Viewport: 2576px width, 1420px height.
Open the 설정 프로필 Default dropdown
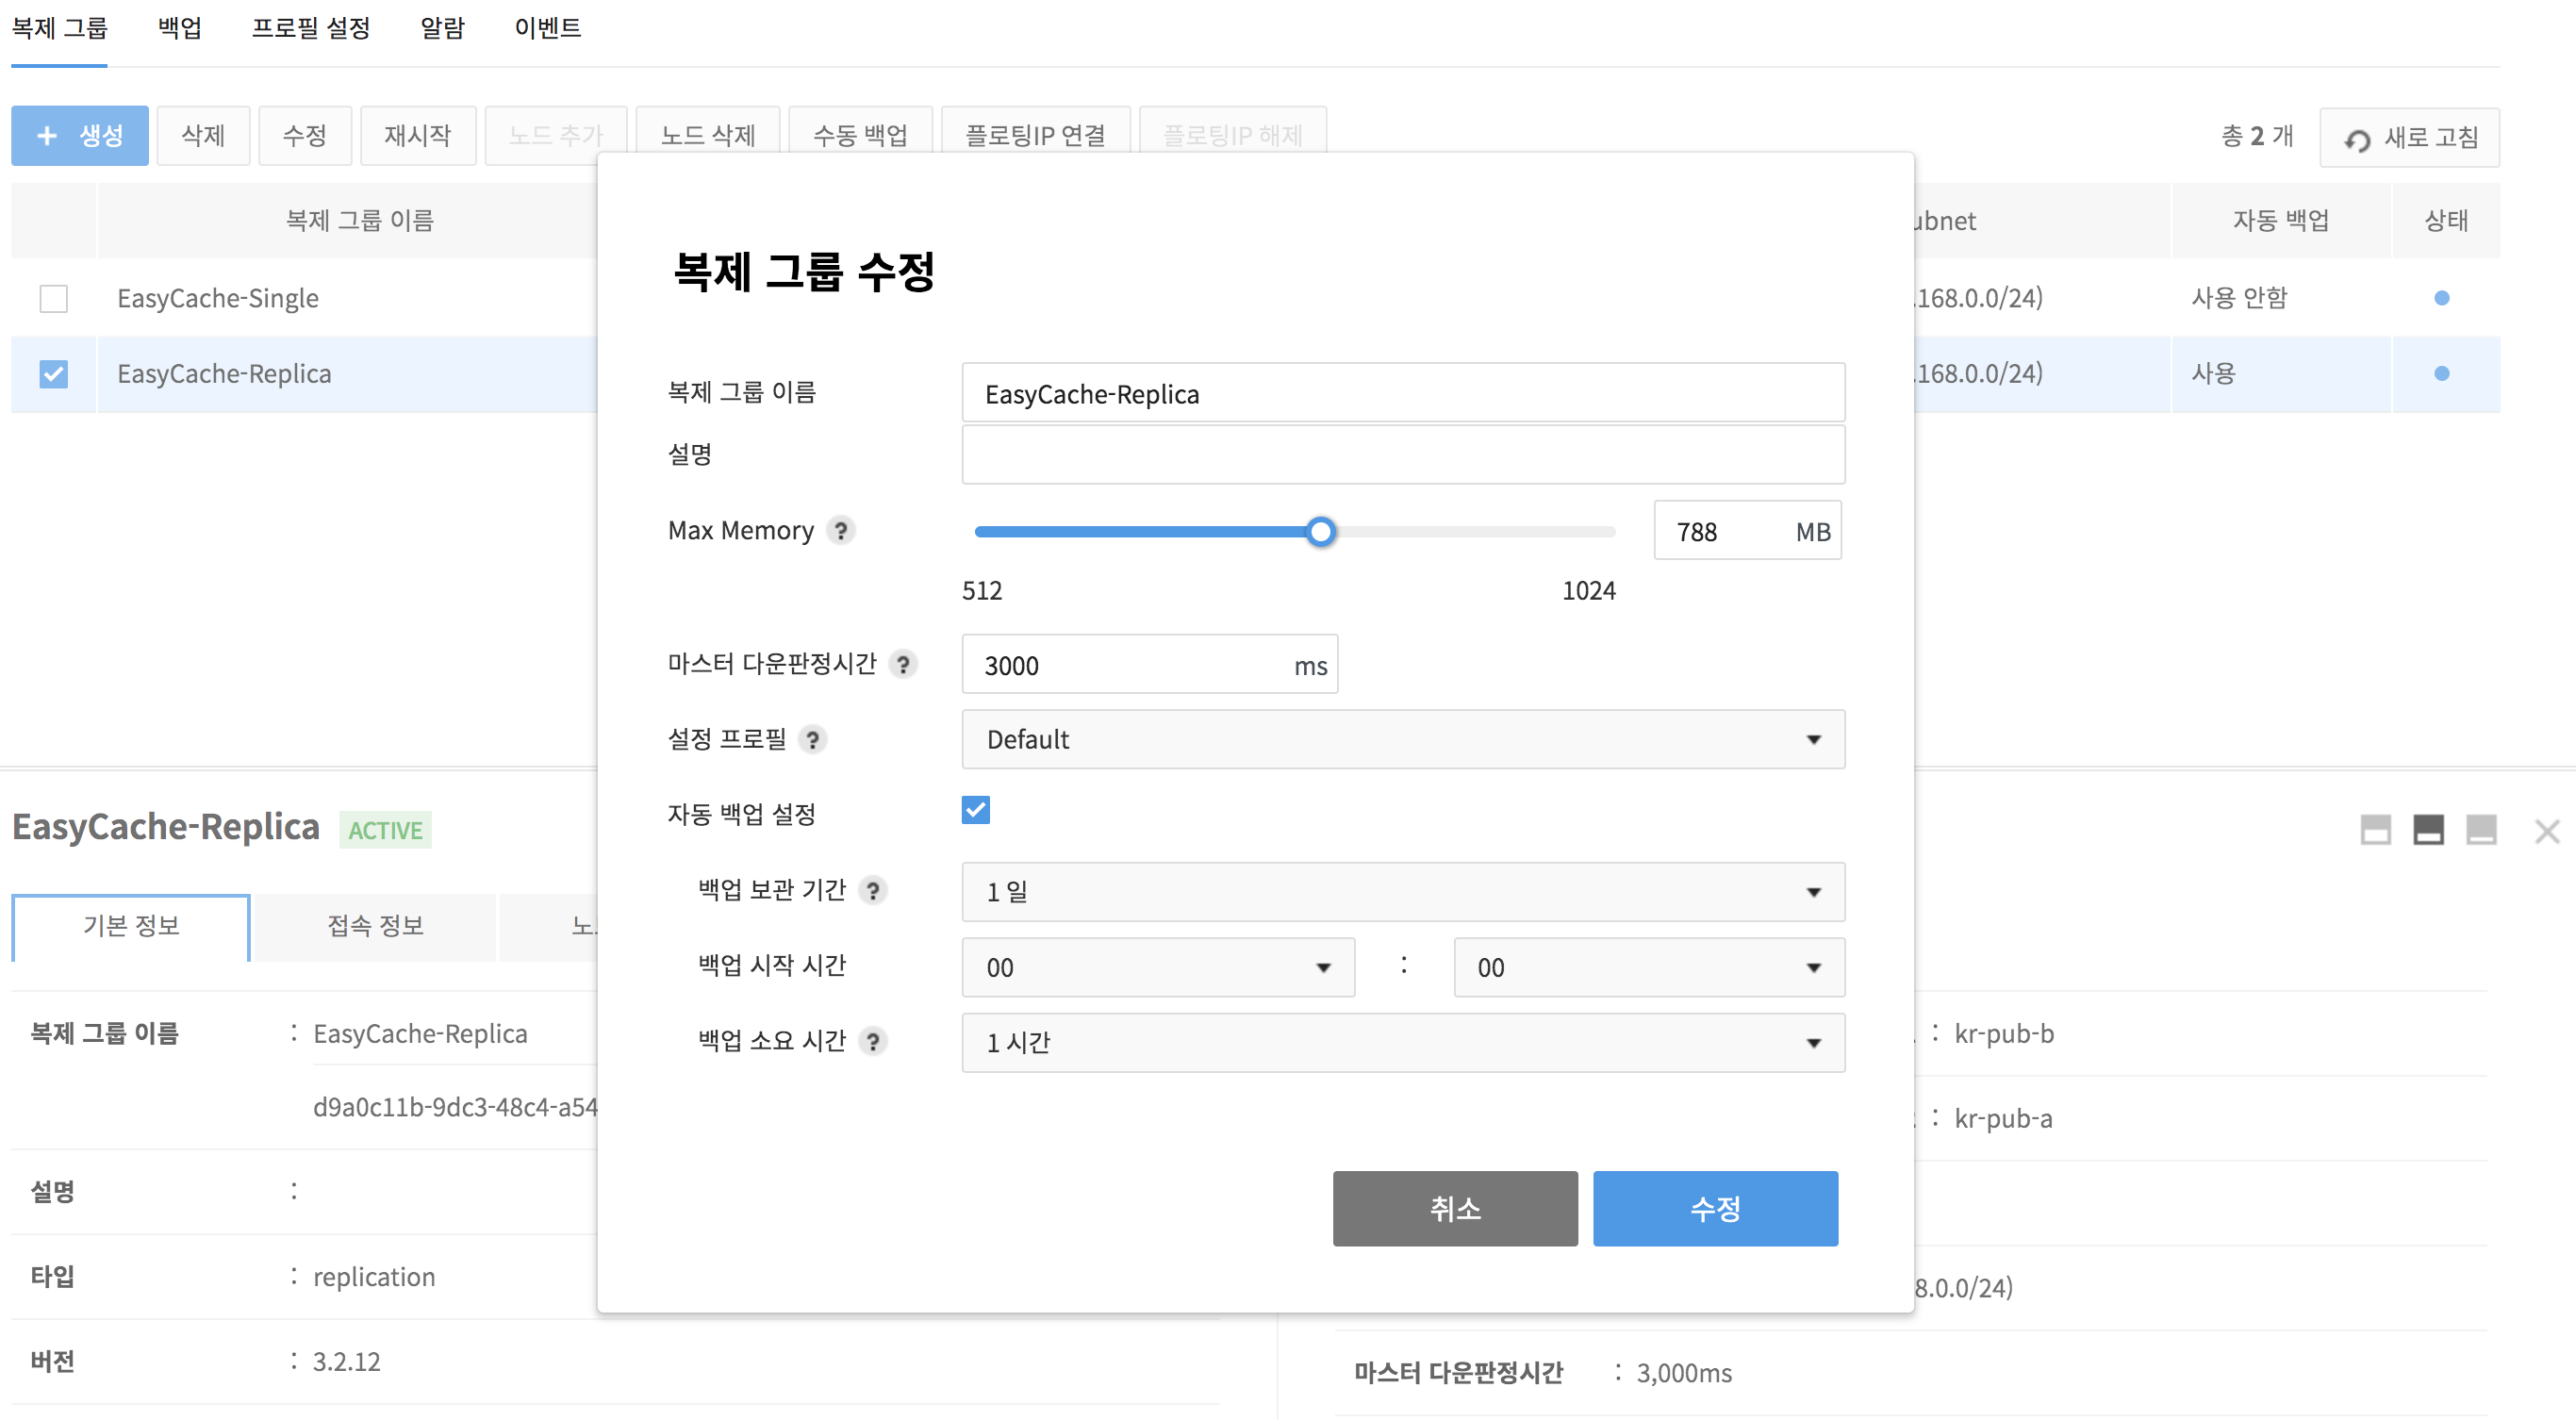tap(1403, 739)
